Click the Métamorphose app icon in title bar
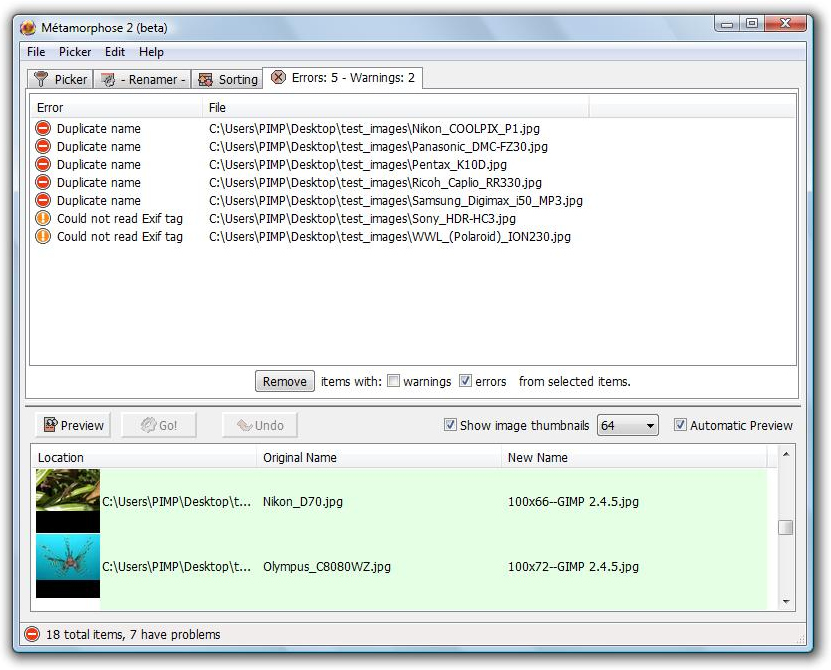Image resolution: width=831 pixels, height=670 pixels. (x=28, y=28)
